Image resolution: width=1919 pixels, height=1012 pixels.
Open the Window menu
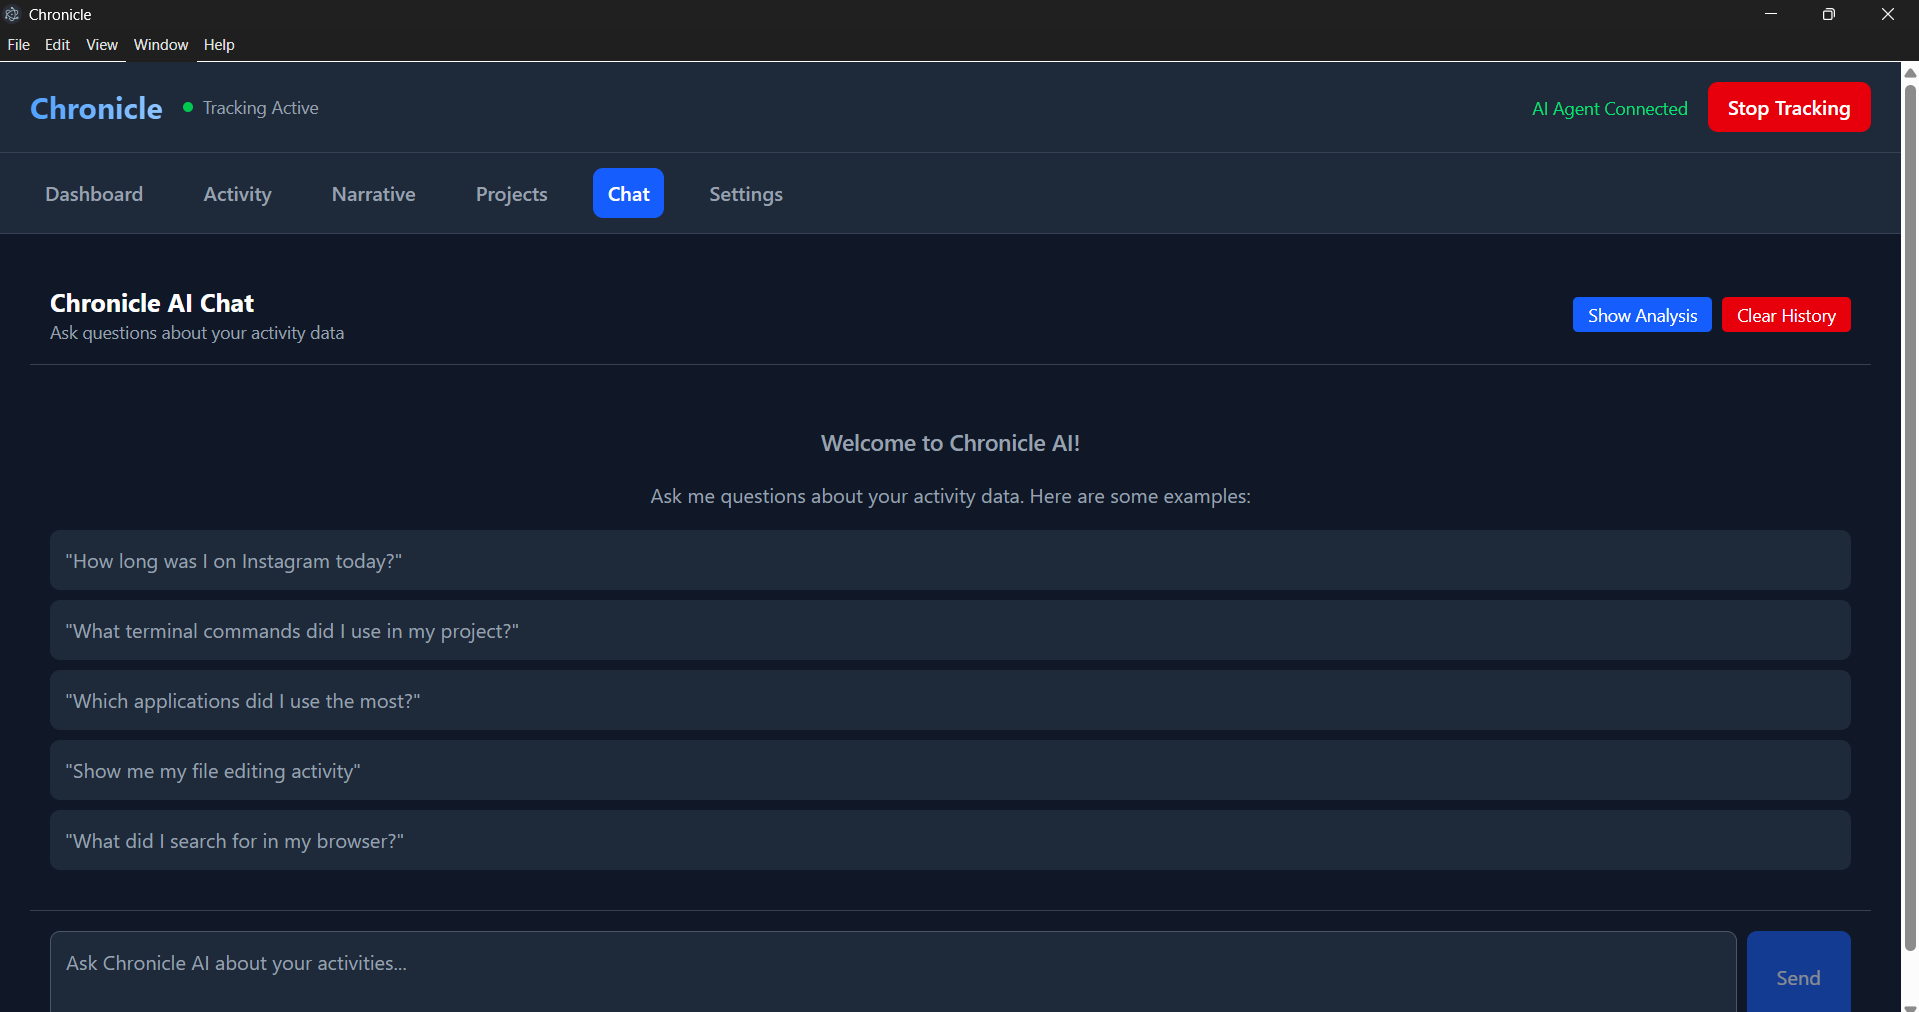(161, 45)
